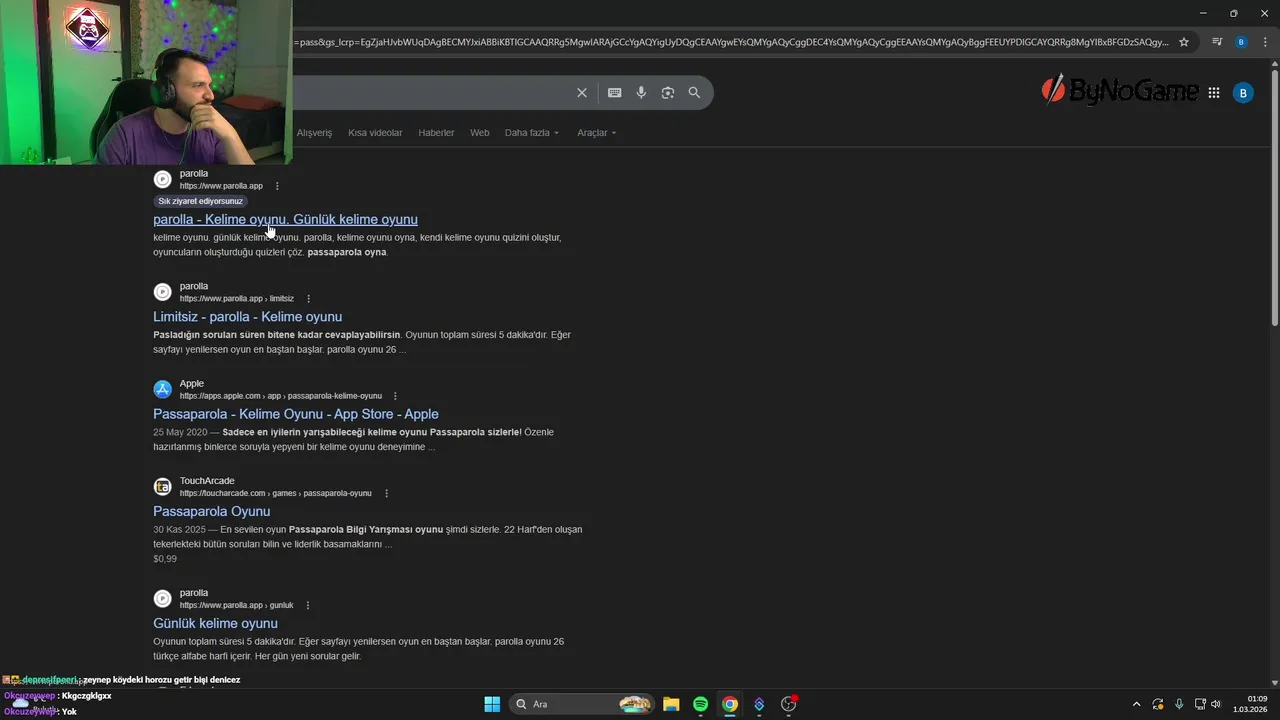Open the sync tray icon

pyautogui.click(x=1158, y=704)
